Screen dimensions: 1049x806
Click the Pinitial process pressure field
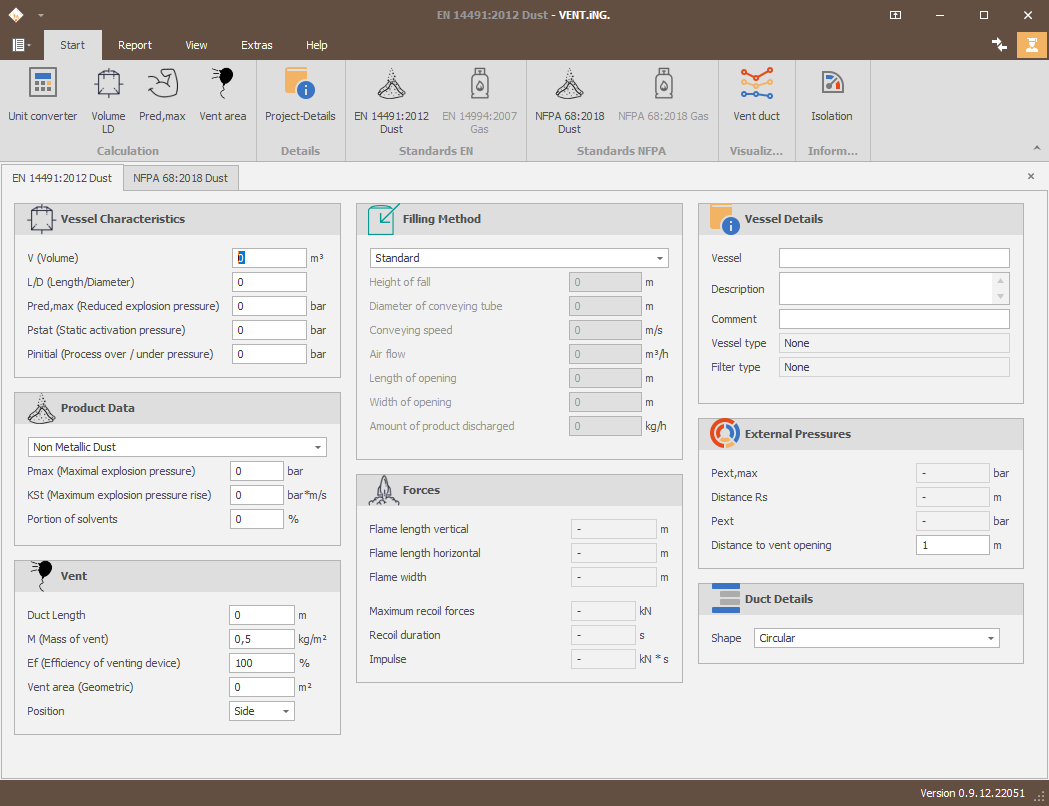click(269, 355)
